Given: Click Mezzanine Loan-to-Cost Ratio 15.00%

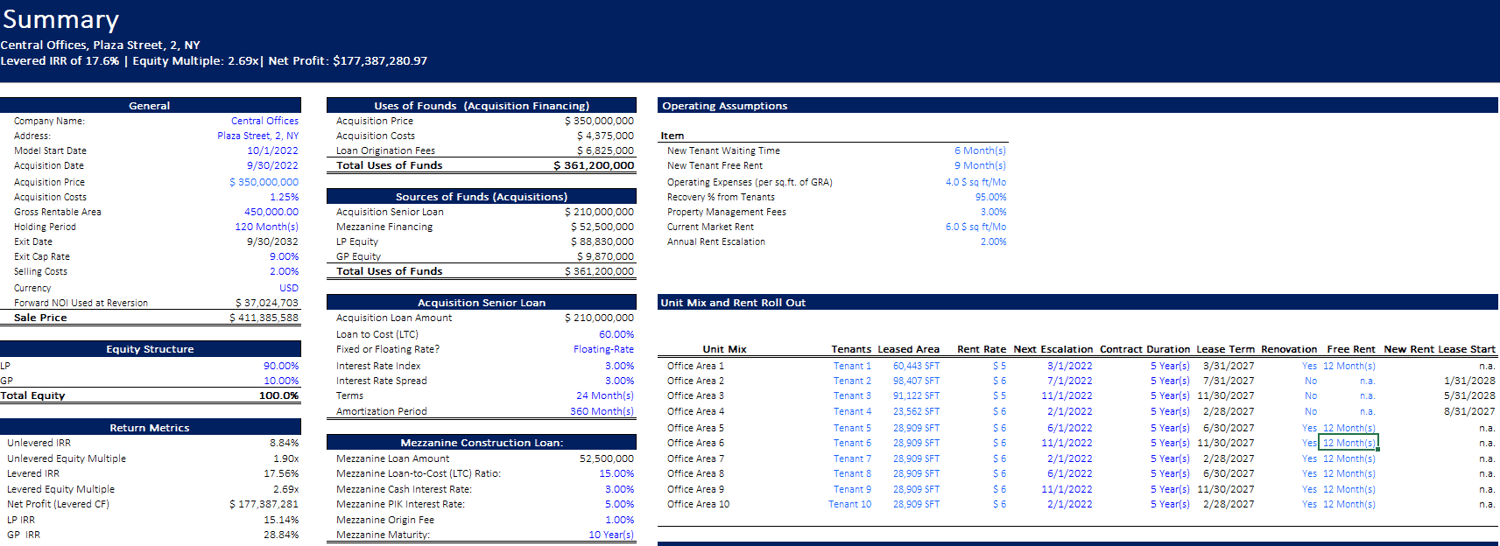Looking at the screenshot, I should pos(619,474).
